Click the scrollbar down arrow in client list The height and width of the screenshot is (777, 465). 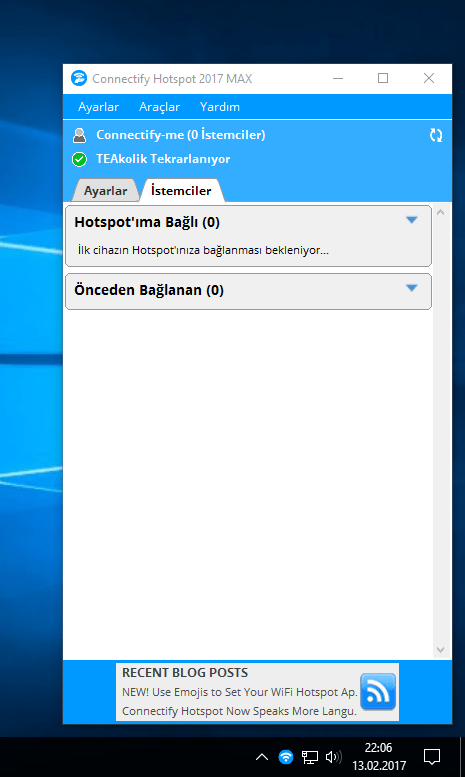[440, 650]
